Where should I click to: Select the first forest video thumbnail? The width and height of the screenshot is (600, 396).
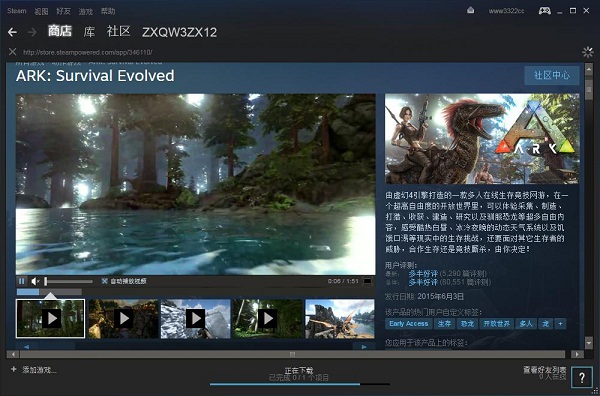coord(51,318)
